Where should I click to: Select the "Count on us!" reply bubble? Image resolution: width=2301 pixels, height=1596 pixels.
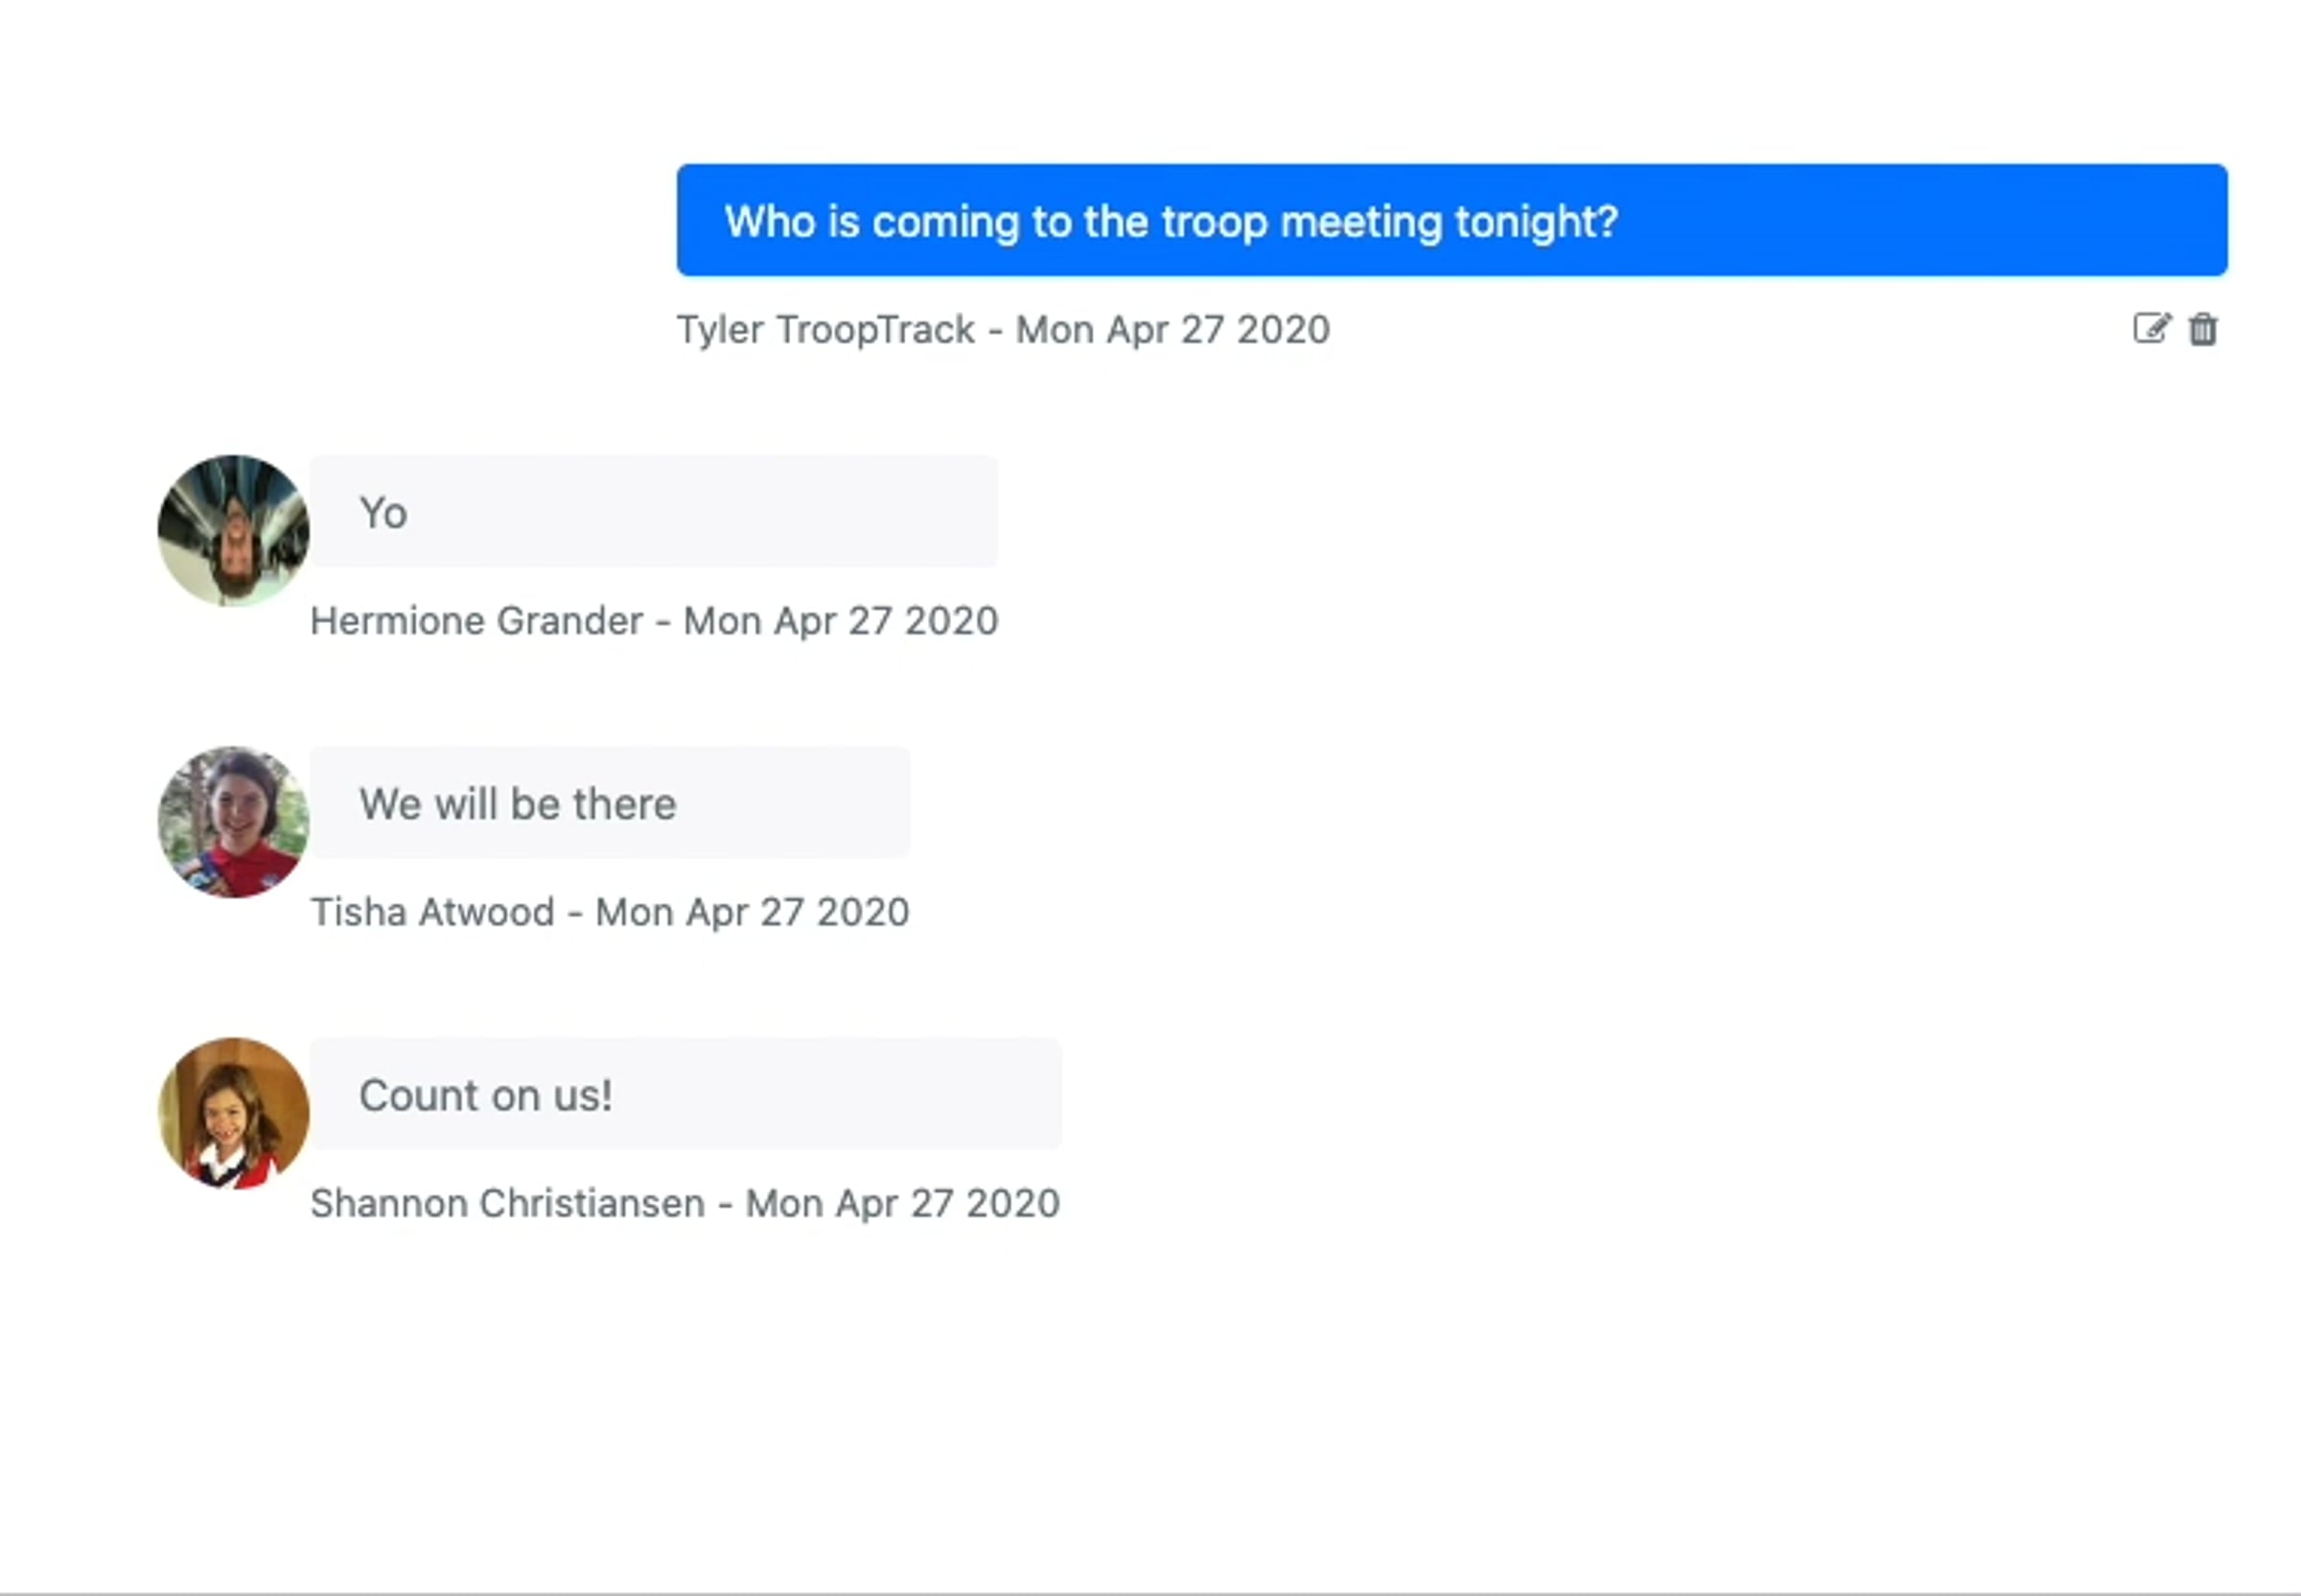685,1093
